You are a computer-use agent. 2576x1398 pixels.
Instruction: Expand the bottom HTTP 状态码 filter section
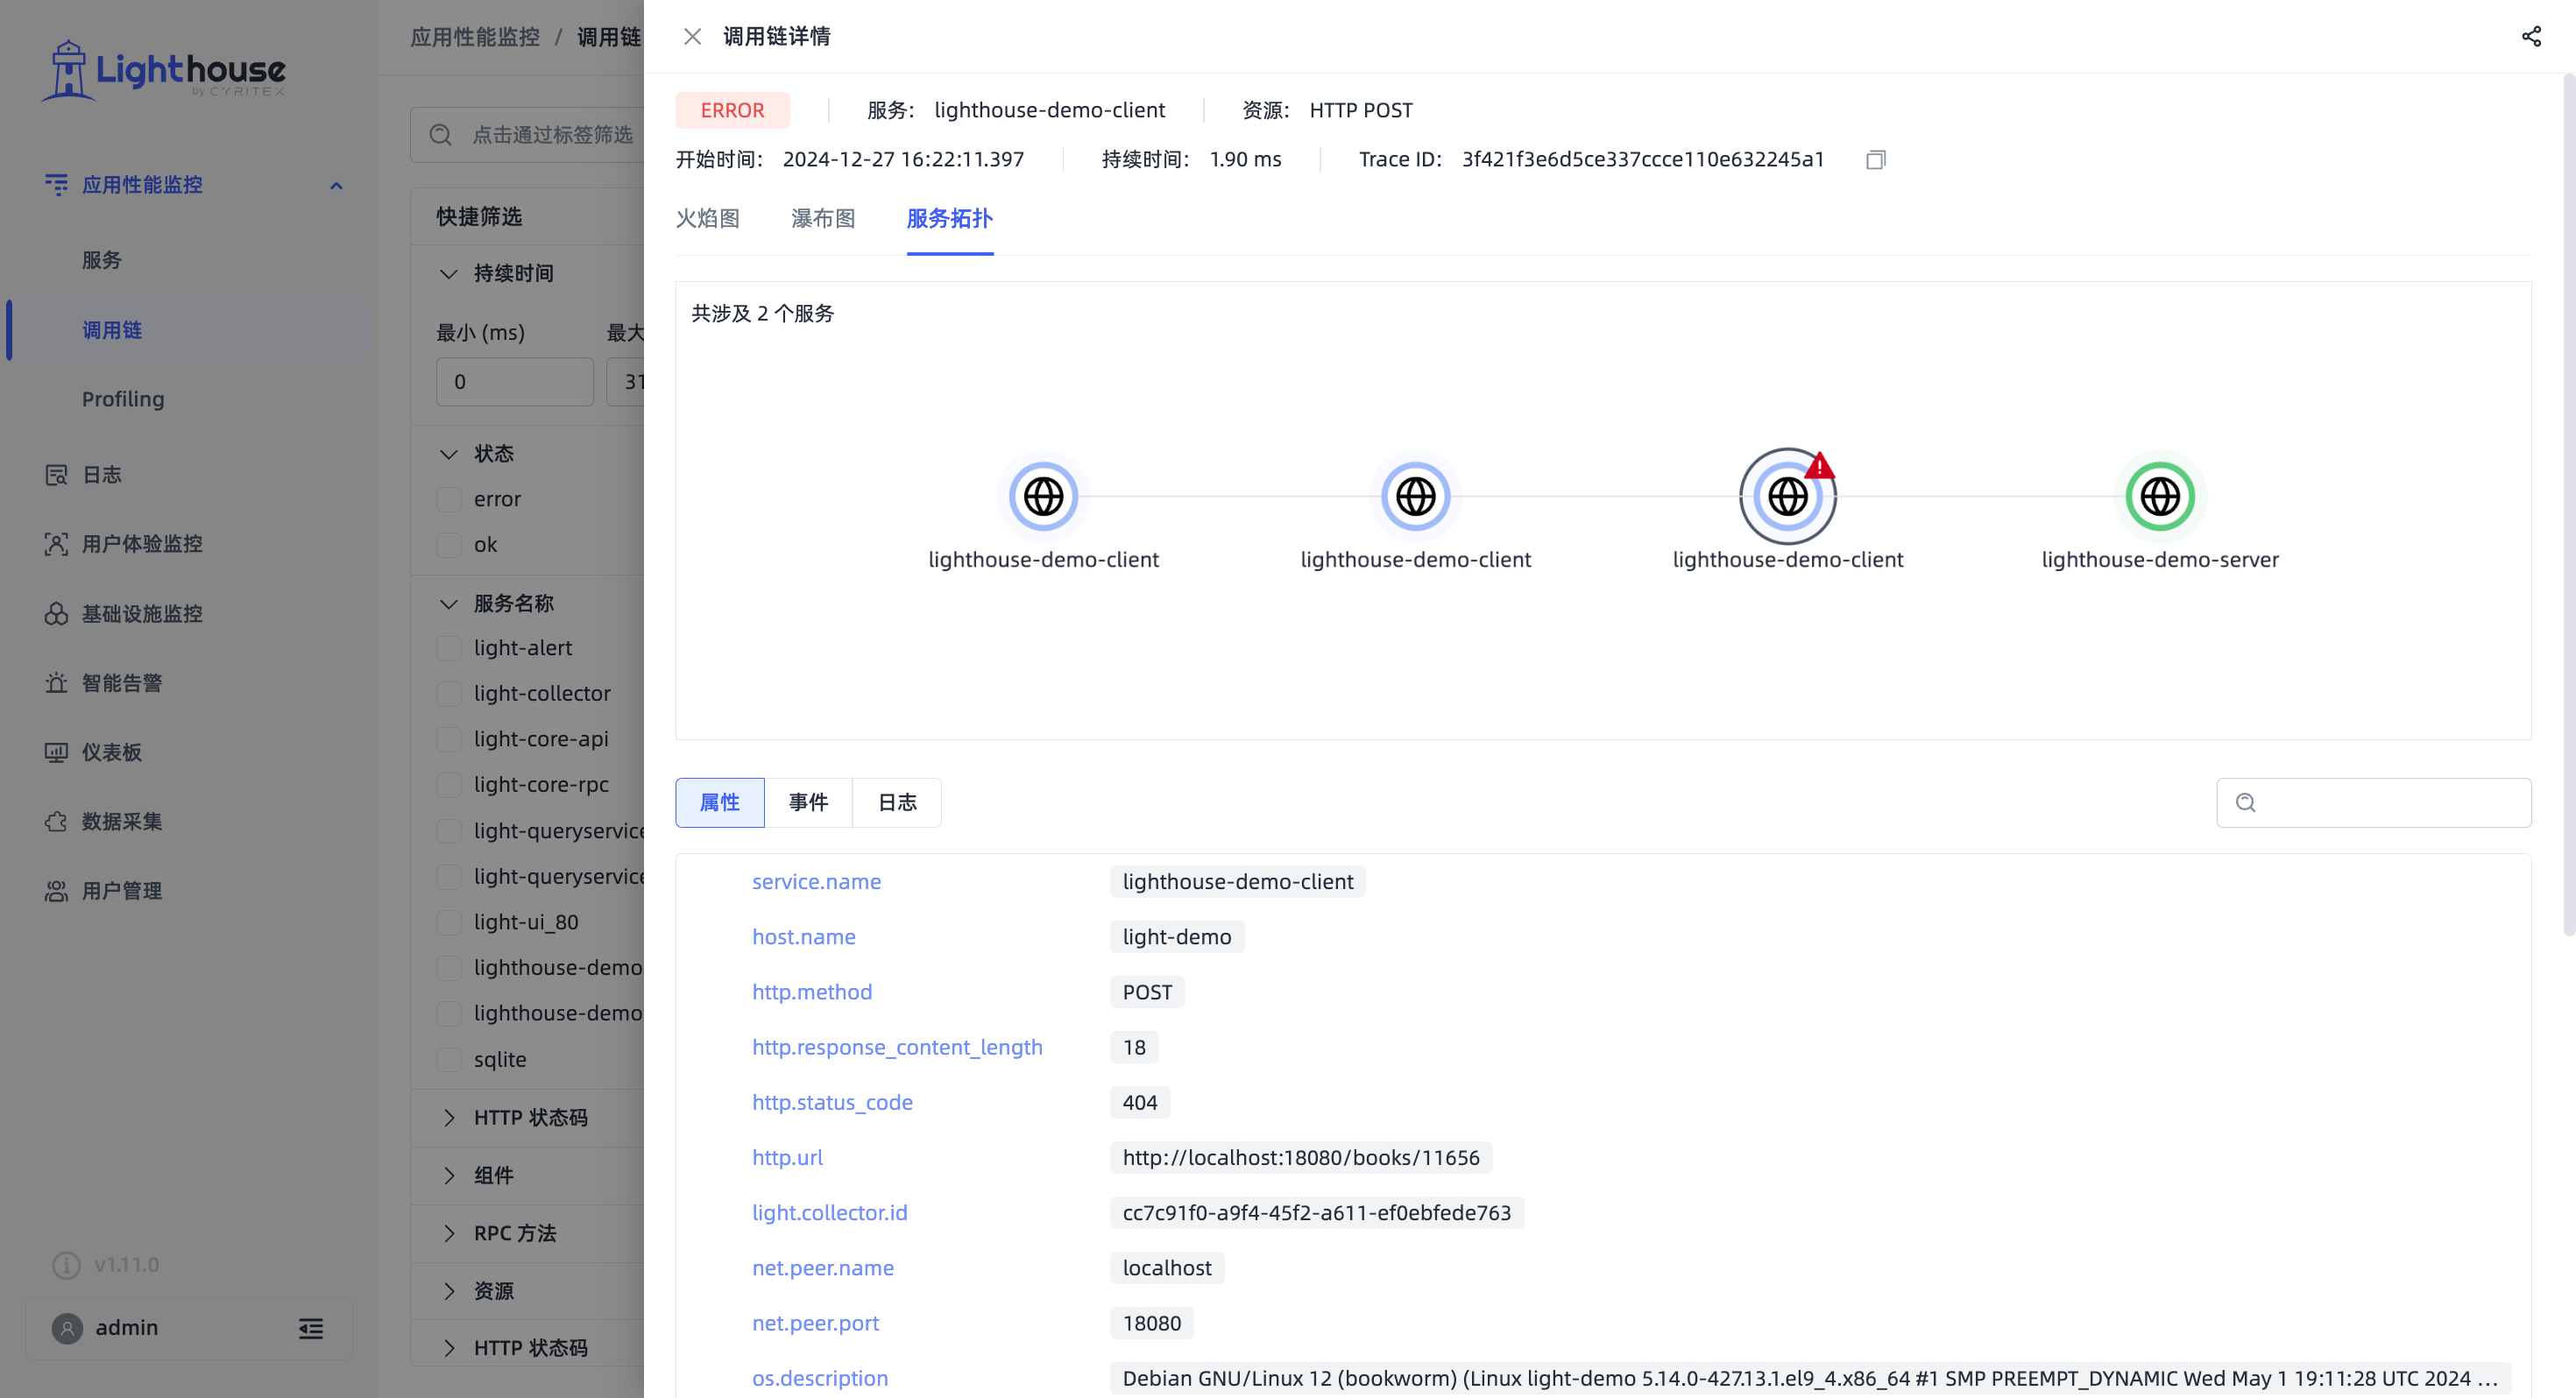[449, 1348]
